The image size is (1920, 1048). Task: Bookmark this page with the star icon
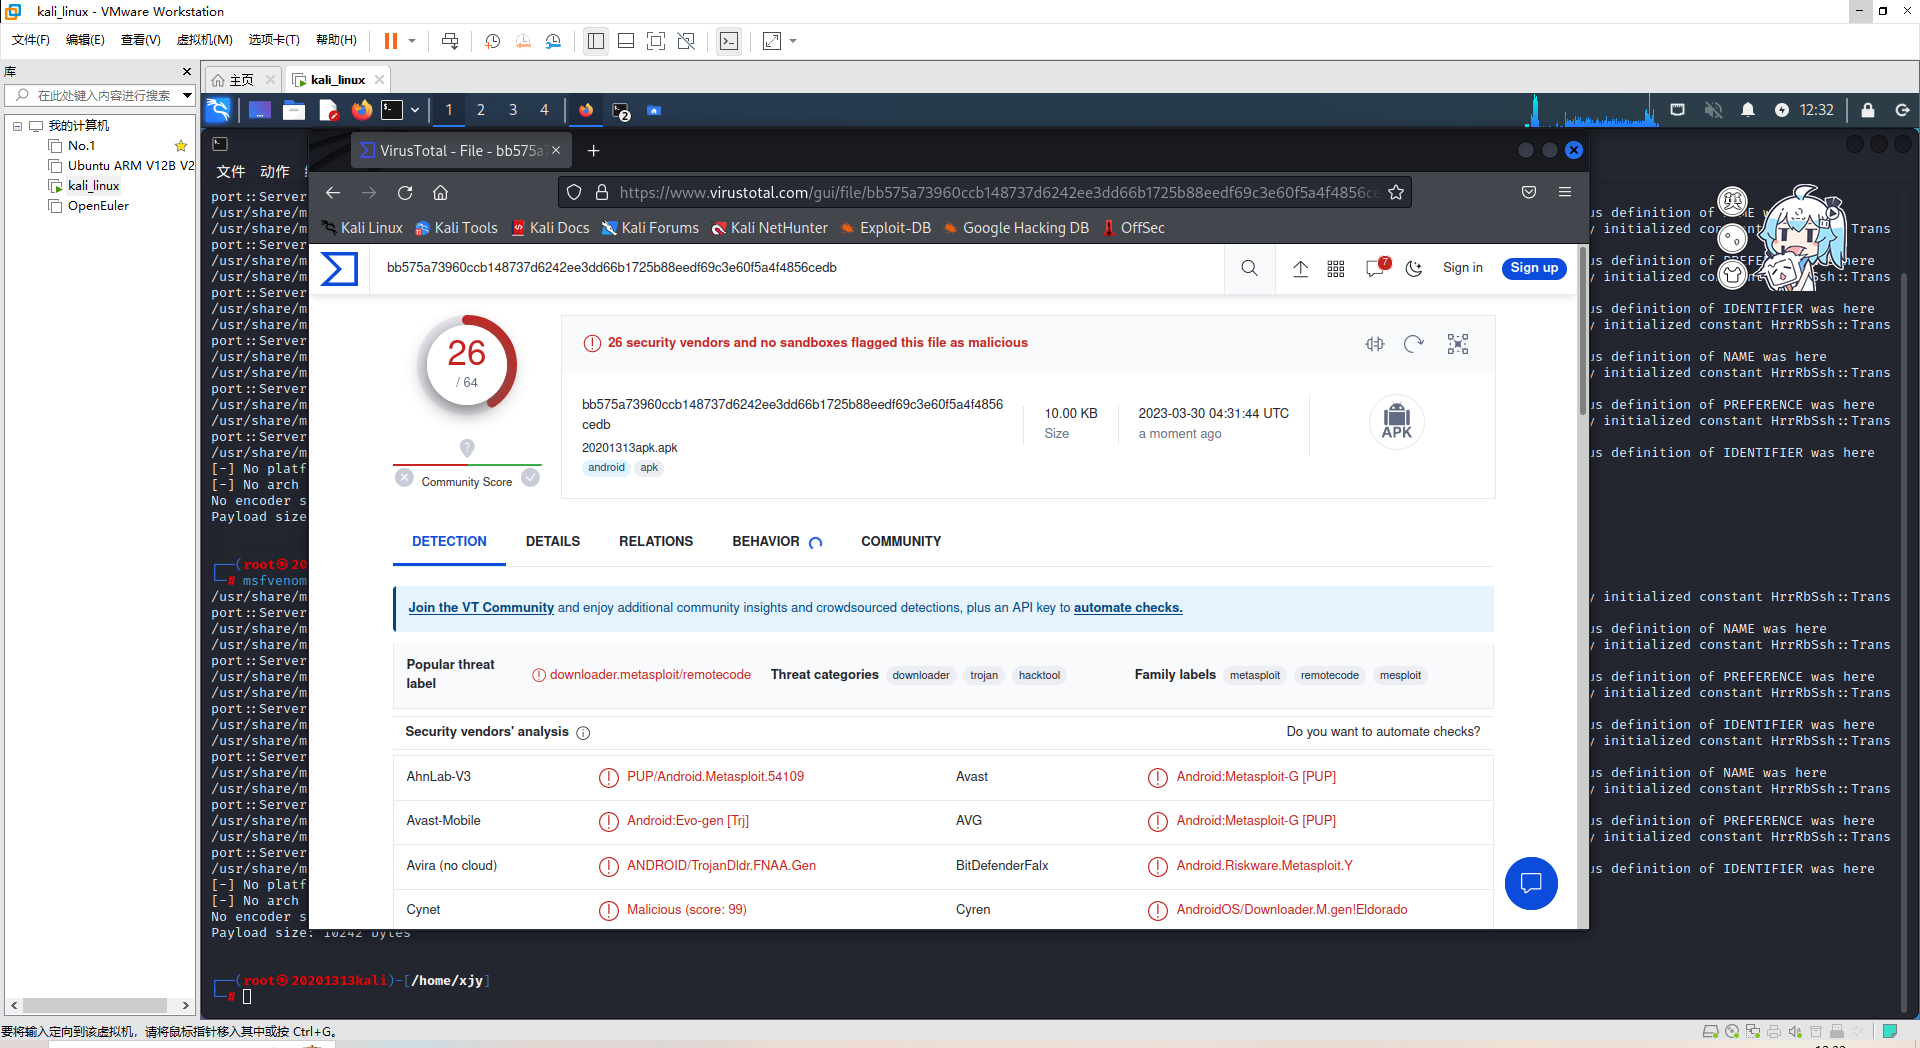tap(1396, 192)
